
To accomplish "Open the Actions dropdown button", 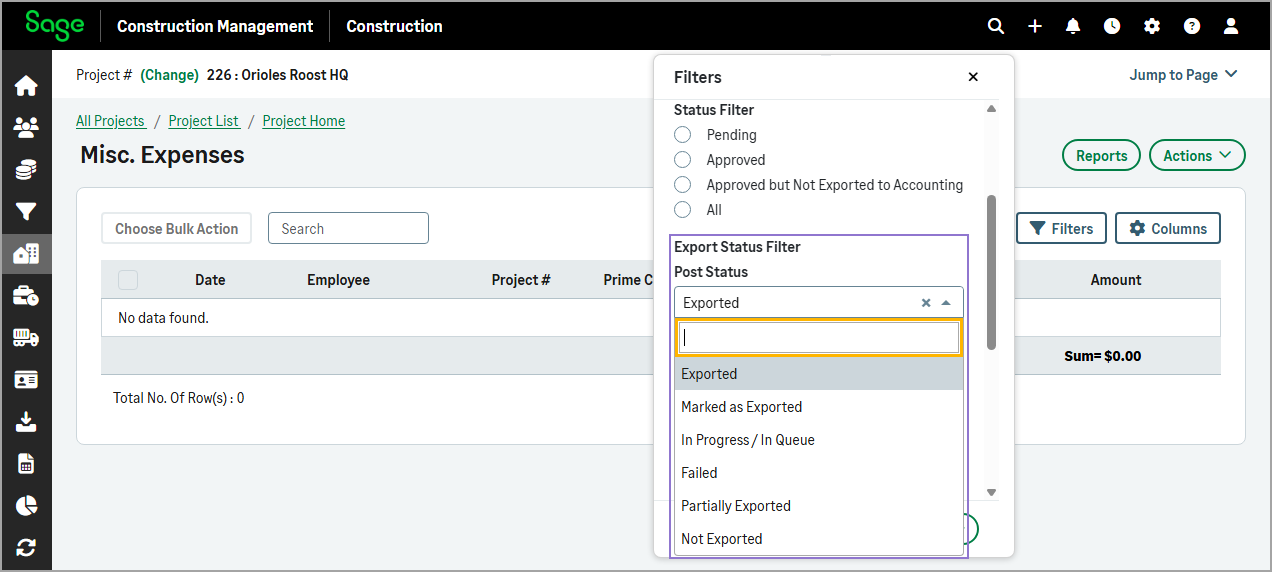I will (x=1197, y=156).
